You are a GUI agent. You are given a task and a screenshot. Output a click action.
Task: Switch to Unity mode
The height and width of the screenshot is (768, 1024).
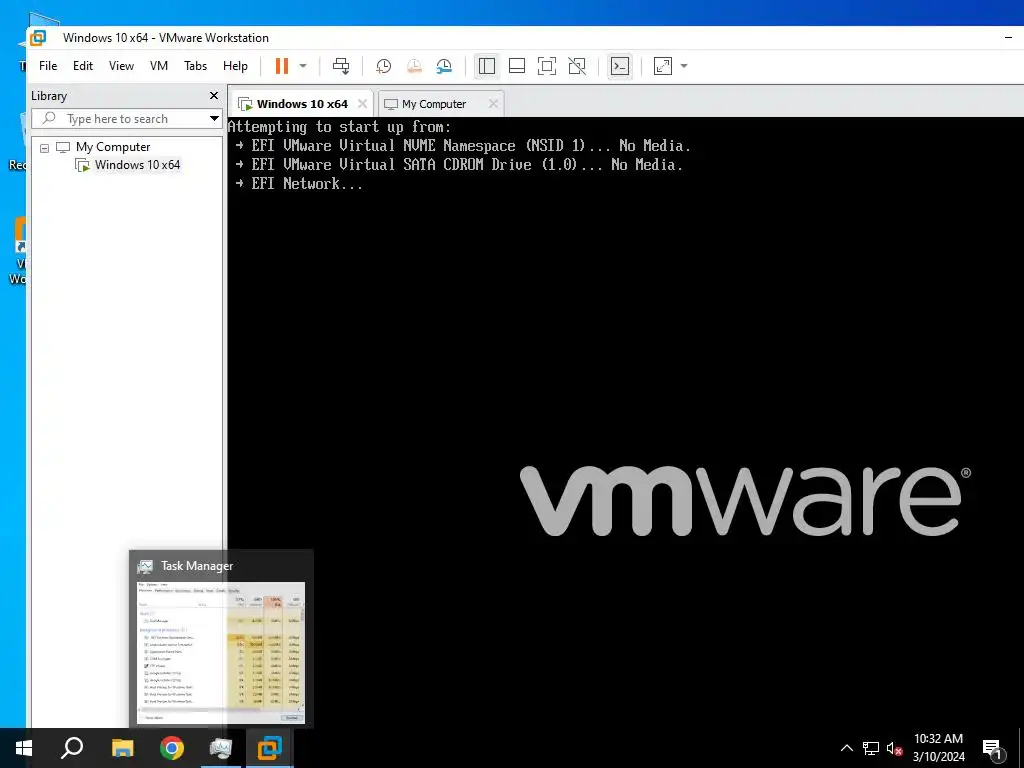577,66
